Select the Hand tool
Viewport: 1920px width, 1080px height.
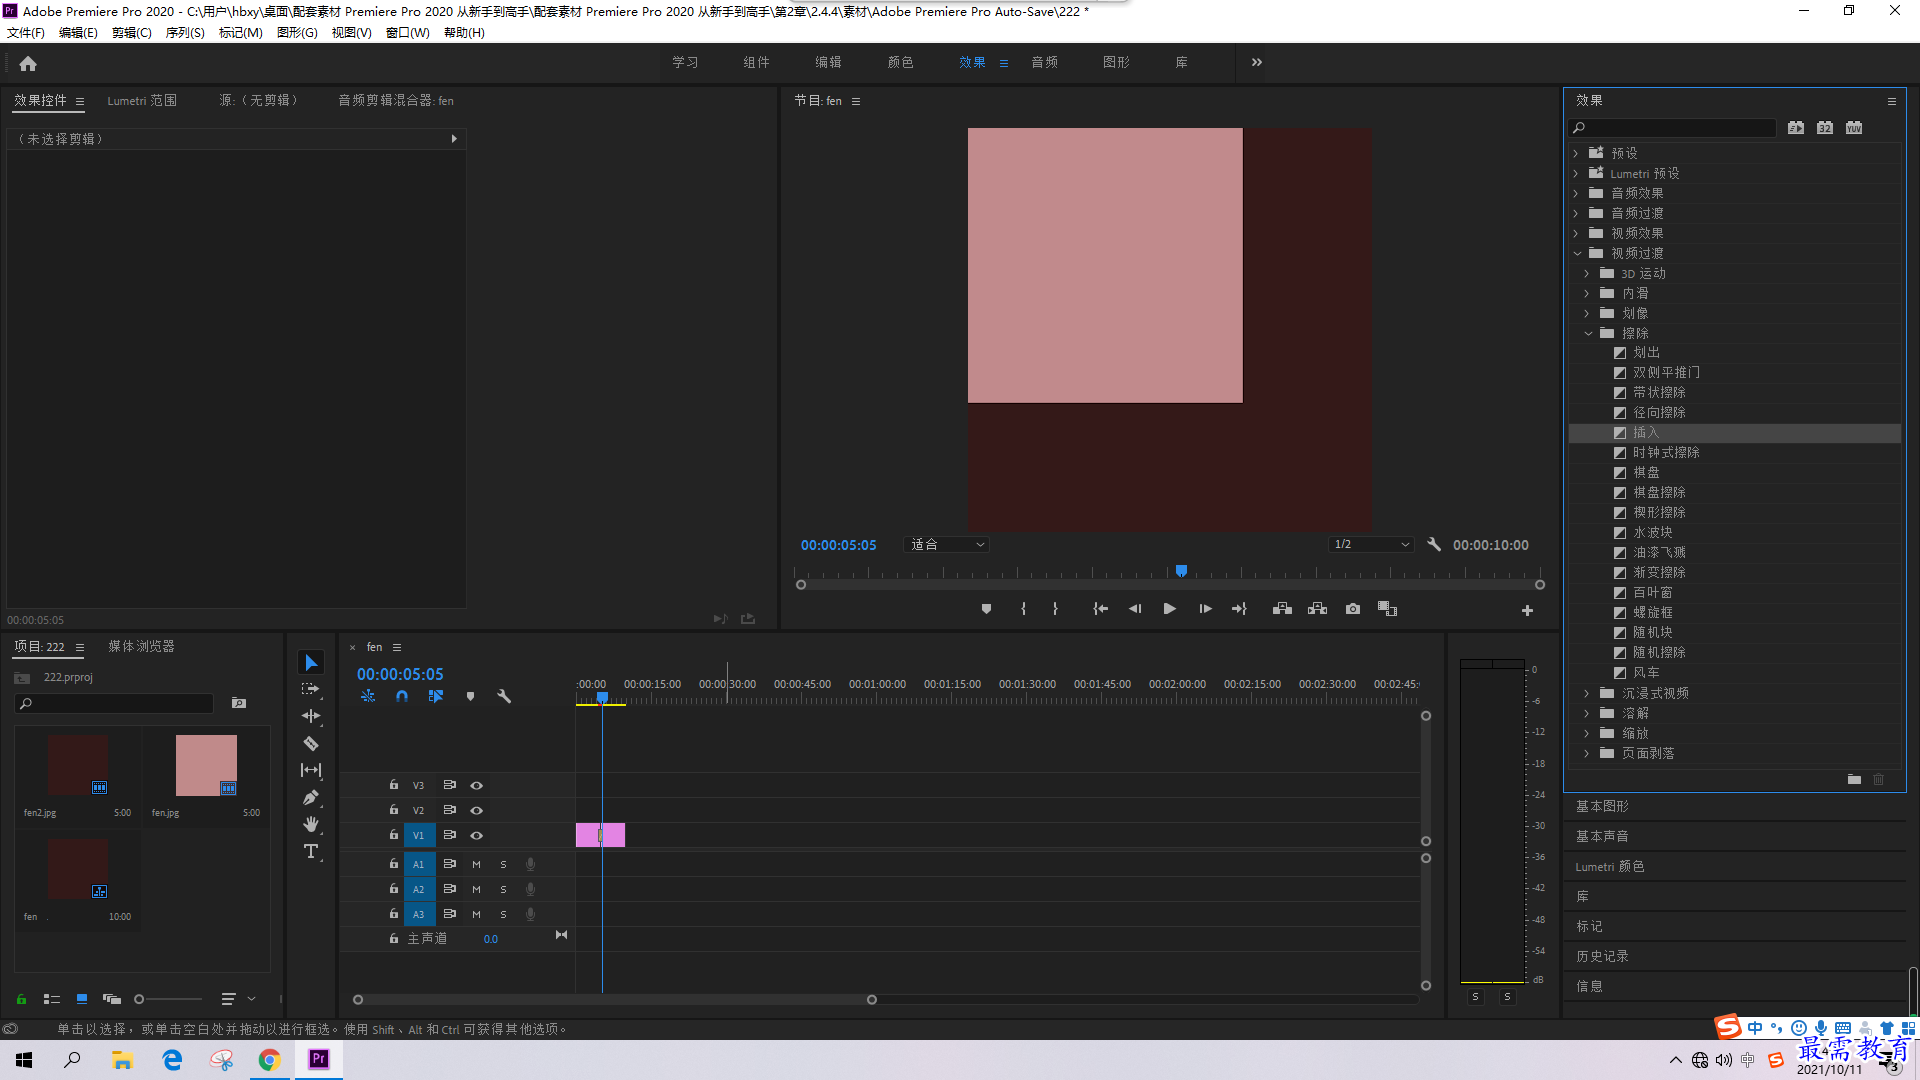point(311,824)
